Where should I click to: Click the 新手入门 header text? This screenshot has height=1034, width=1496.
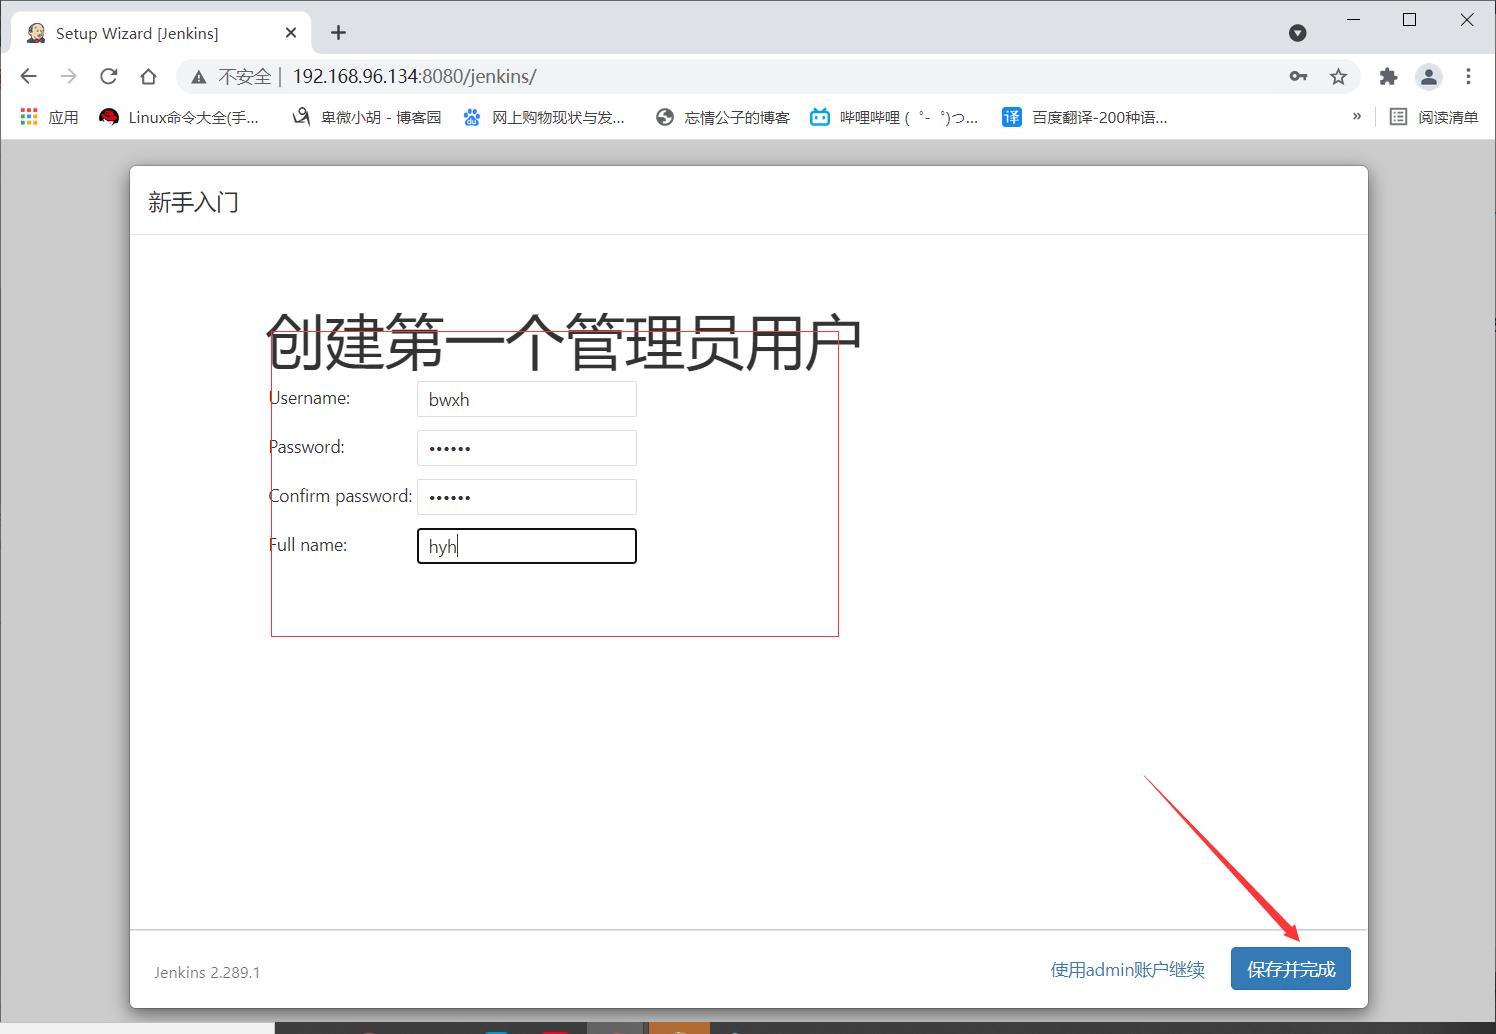[193, 202]
